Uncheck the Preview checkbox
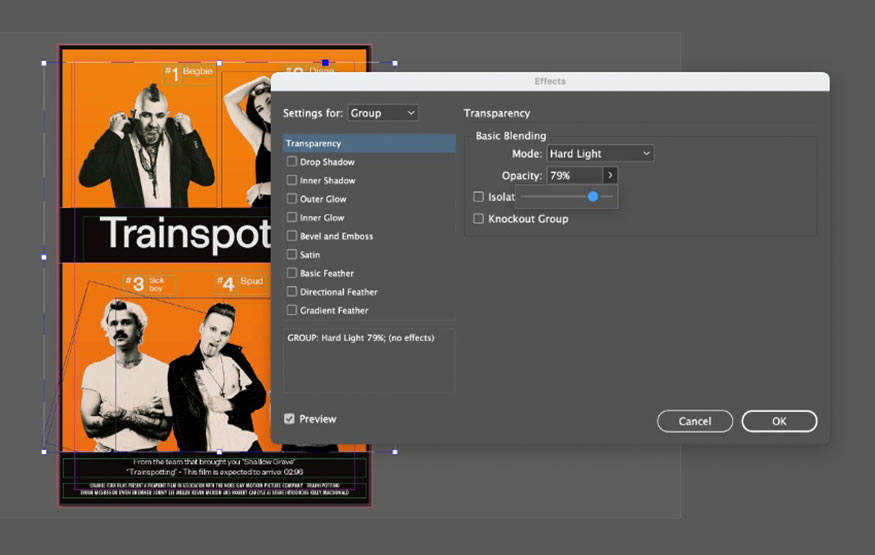This screenshot has width=875, height=555. tap(289, 419)
